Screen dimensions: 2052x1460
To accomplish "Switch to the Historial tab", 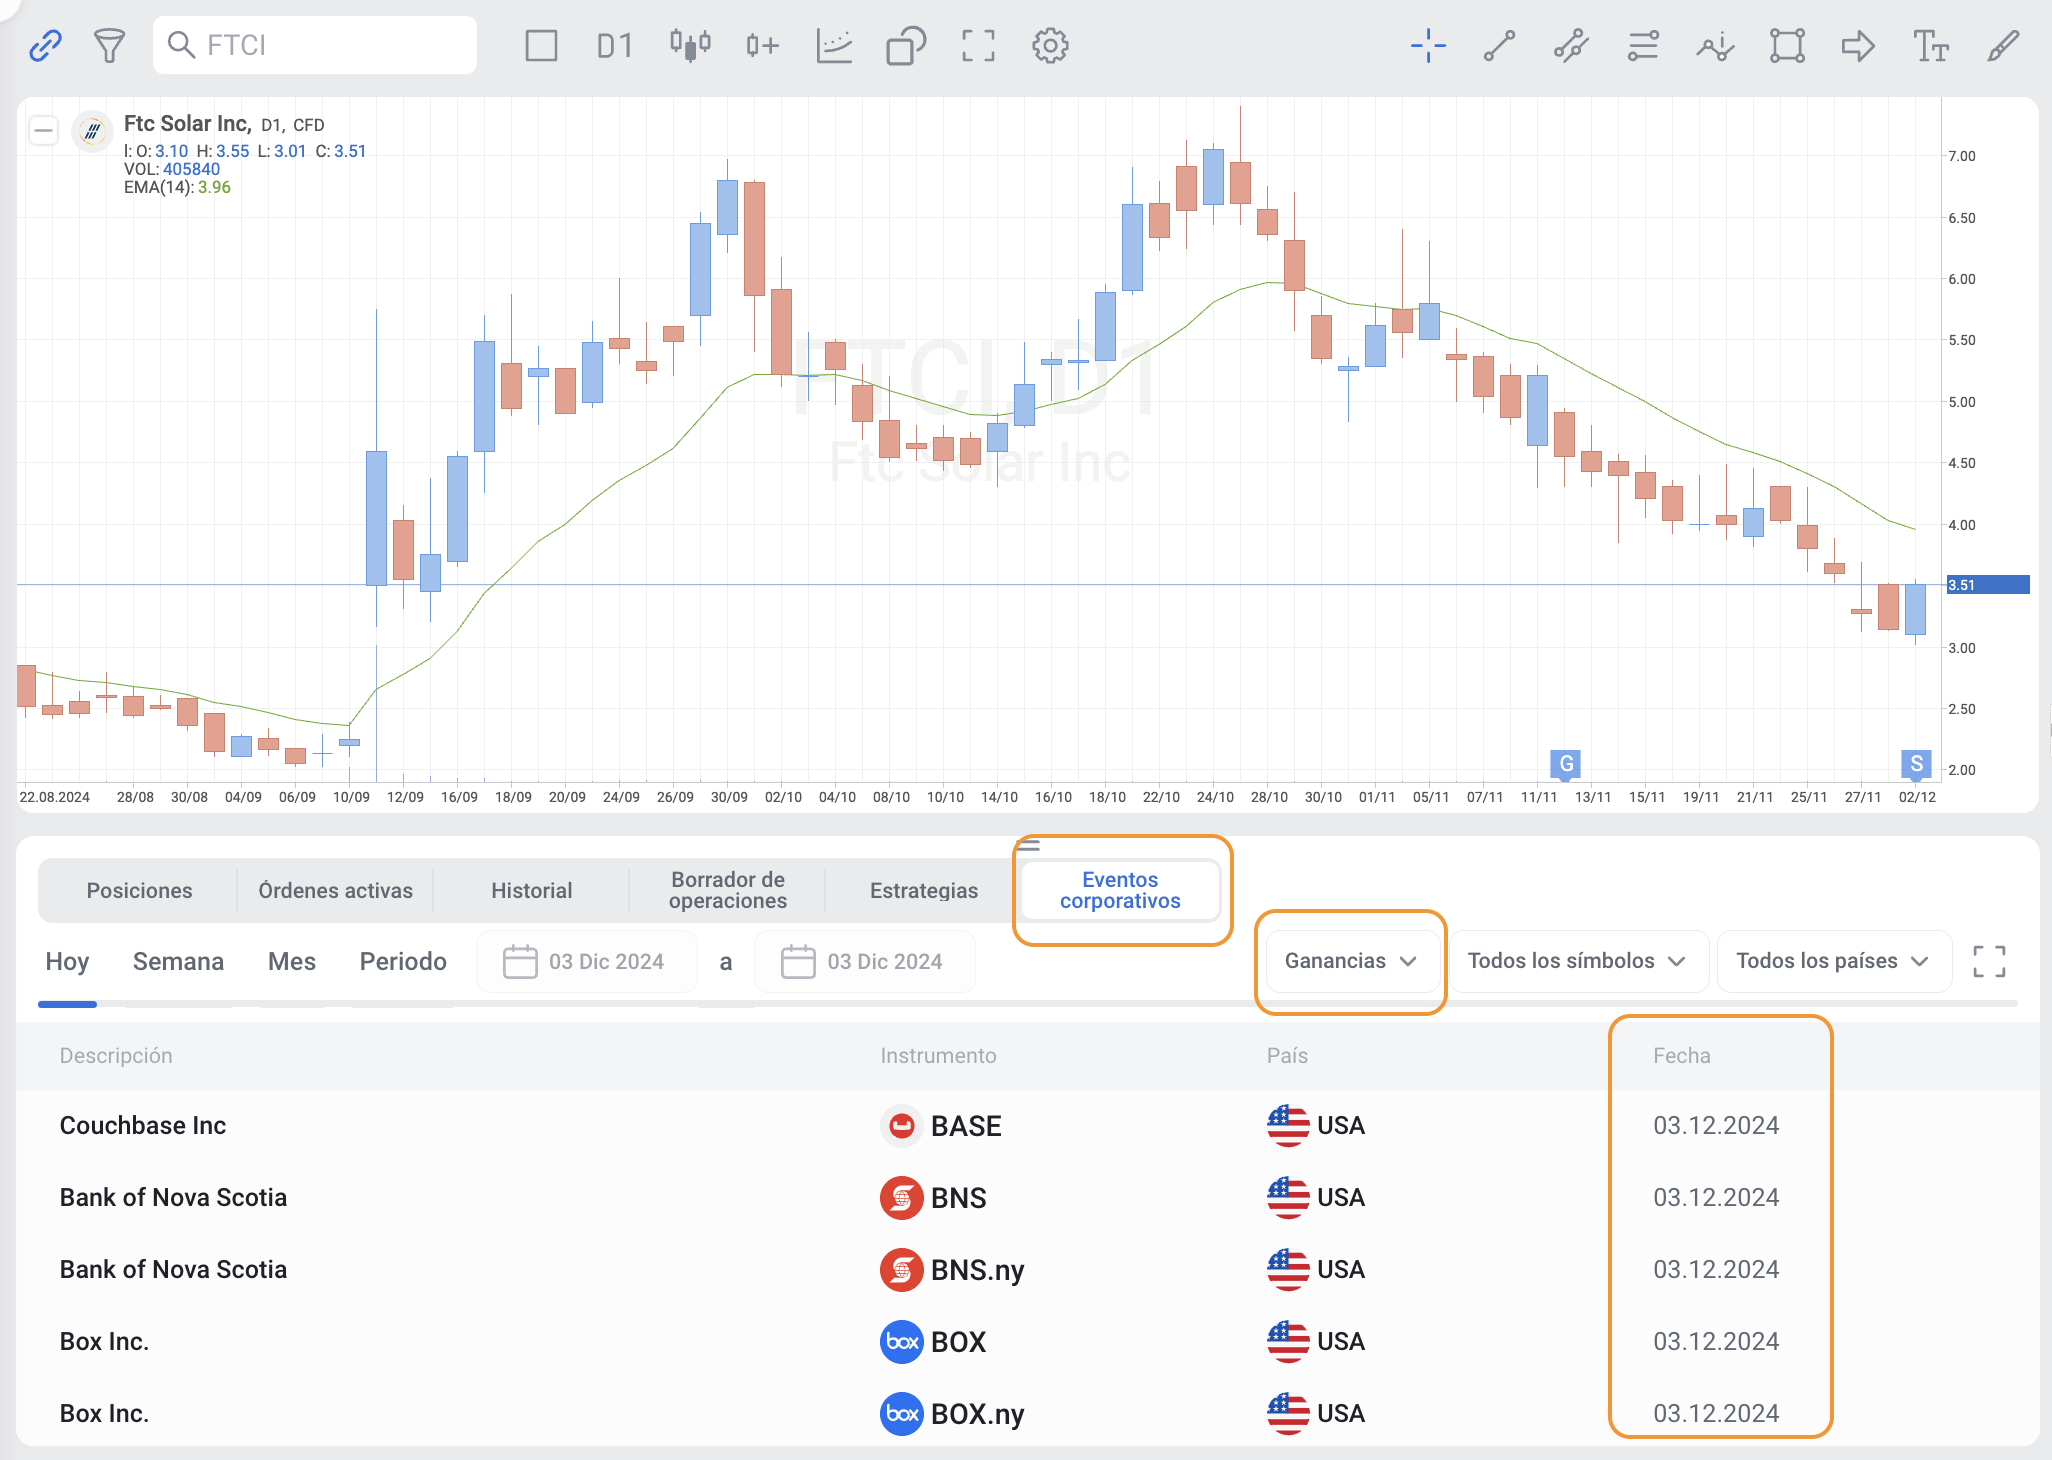I will point(531,890).
